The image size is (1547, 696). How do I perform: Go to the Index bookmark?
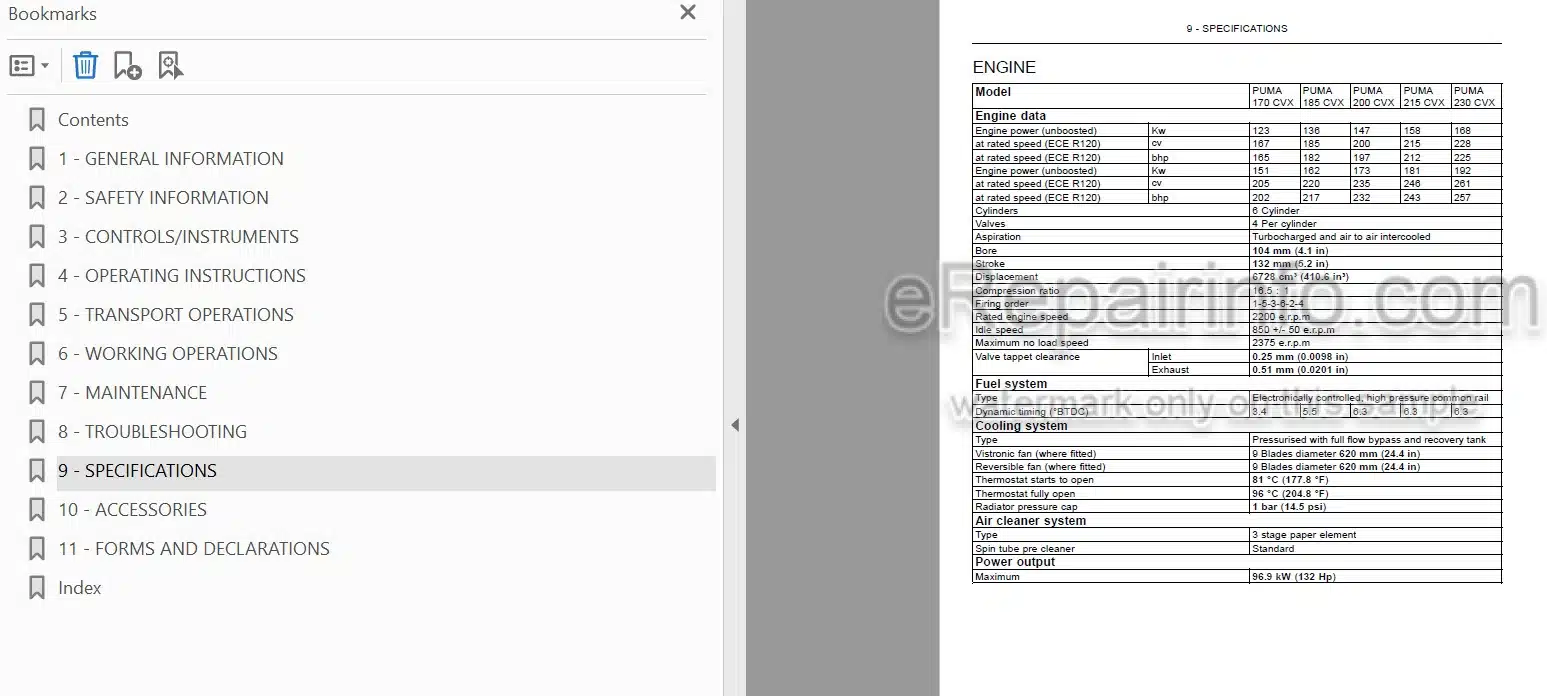(x=80, y=588)
